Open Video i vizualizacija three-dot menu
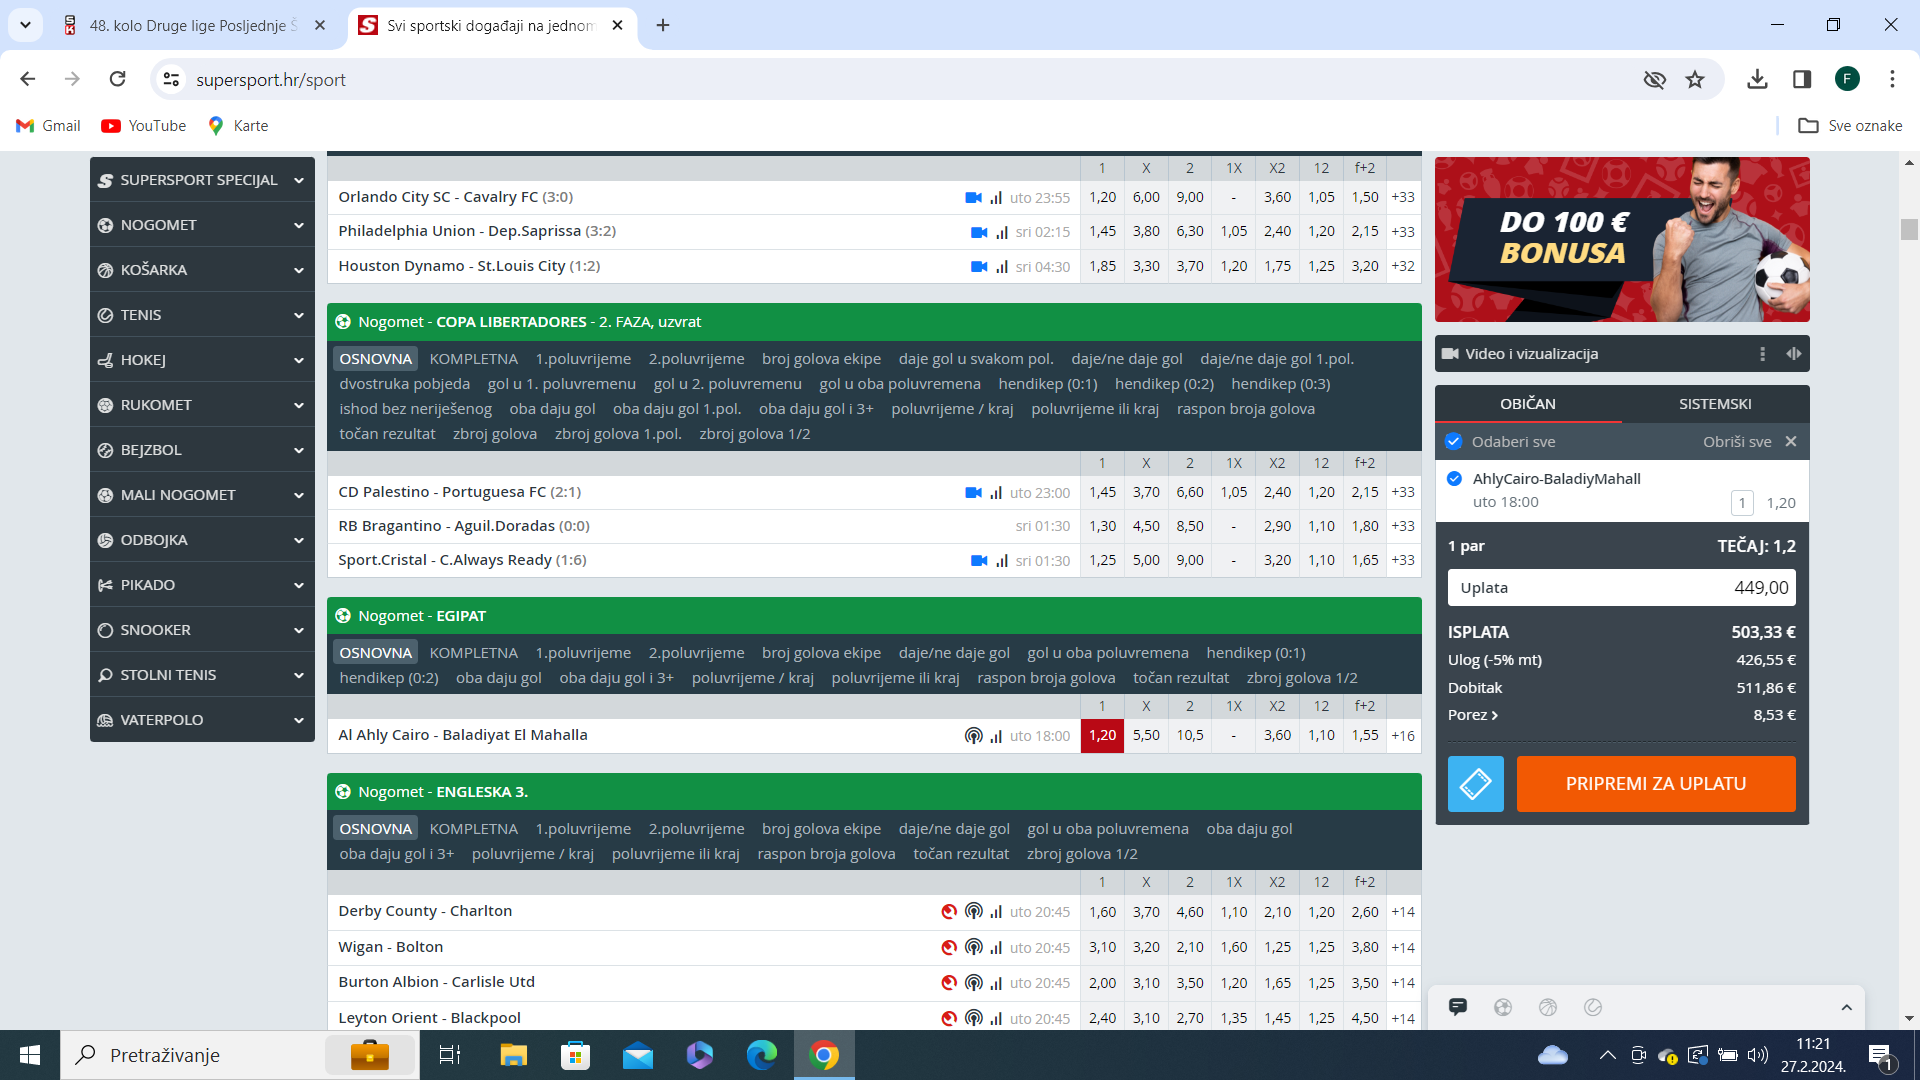1920x1080 pixels. 1762,354
